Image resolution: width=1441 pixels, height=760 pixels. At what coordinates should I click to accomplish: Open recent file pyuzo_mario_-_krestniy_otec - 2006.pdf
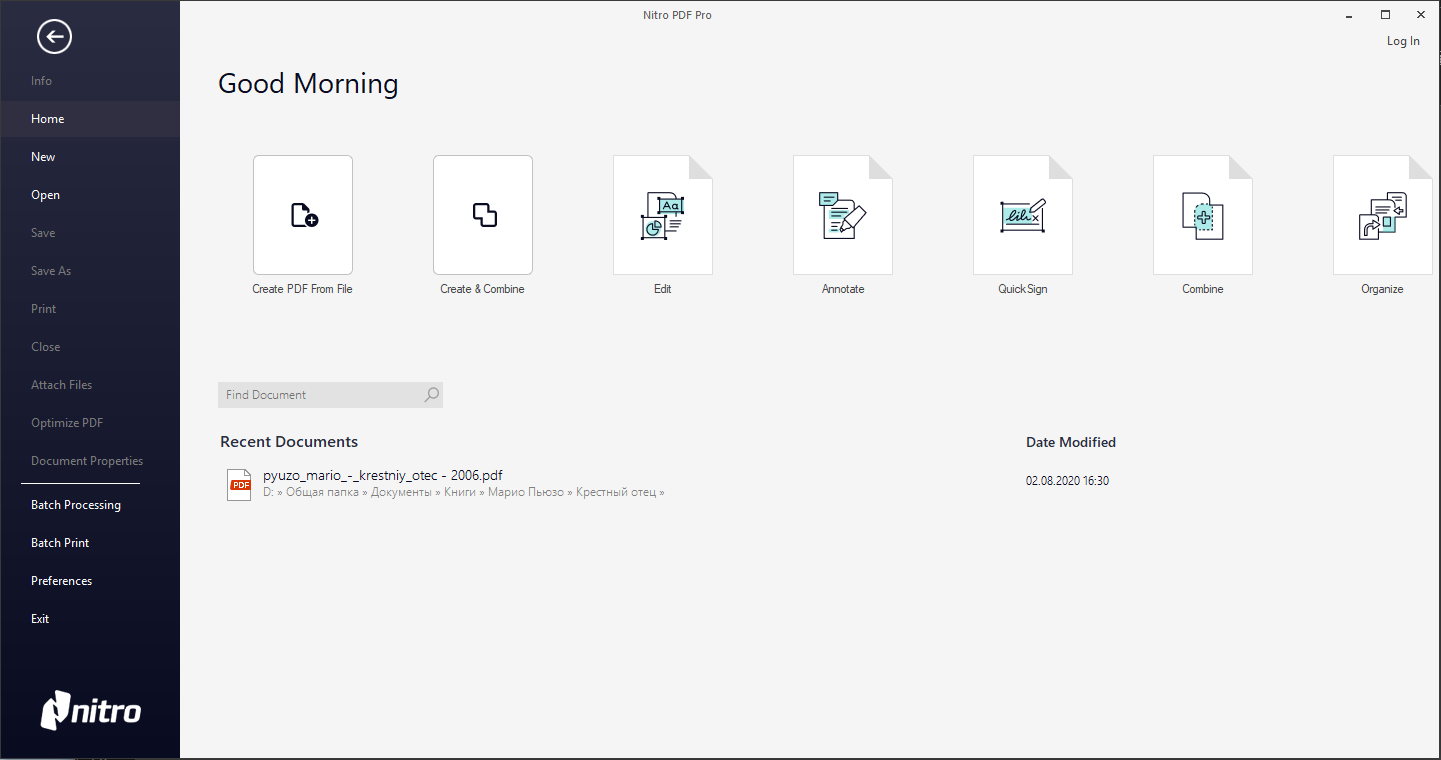pos(382,476)
